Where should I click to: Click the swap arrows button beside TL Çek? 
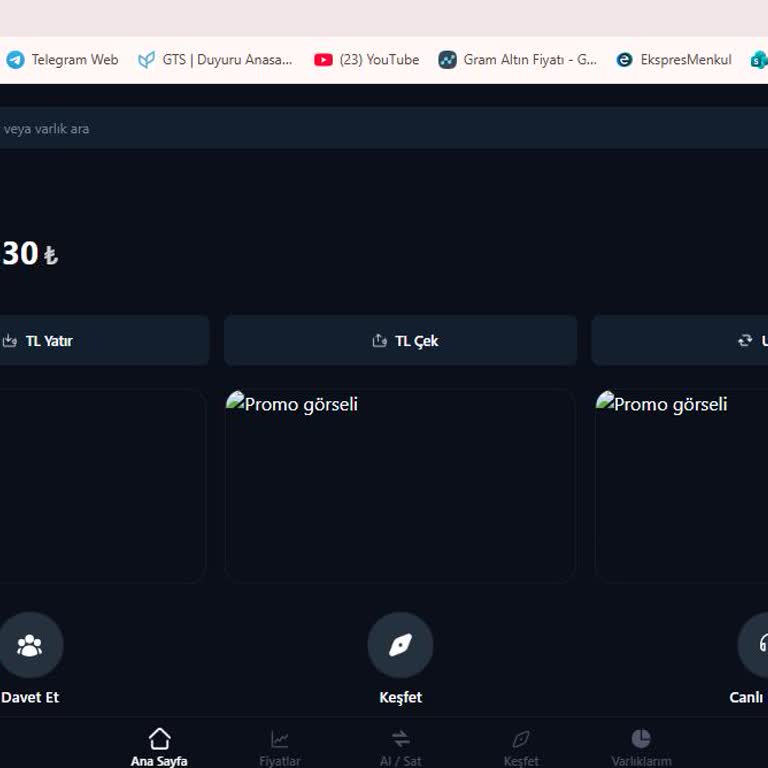[680, 340]
